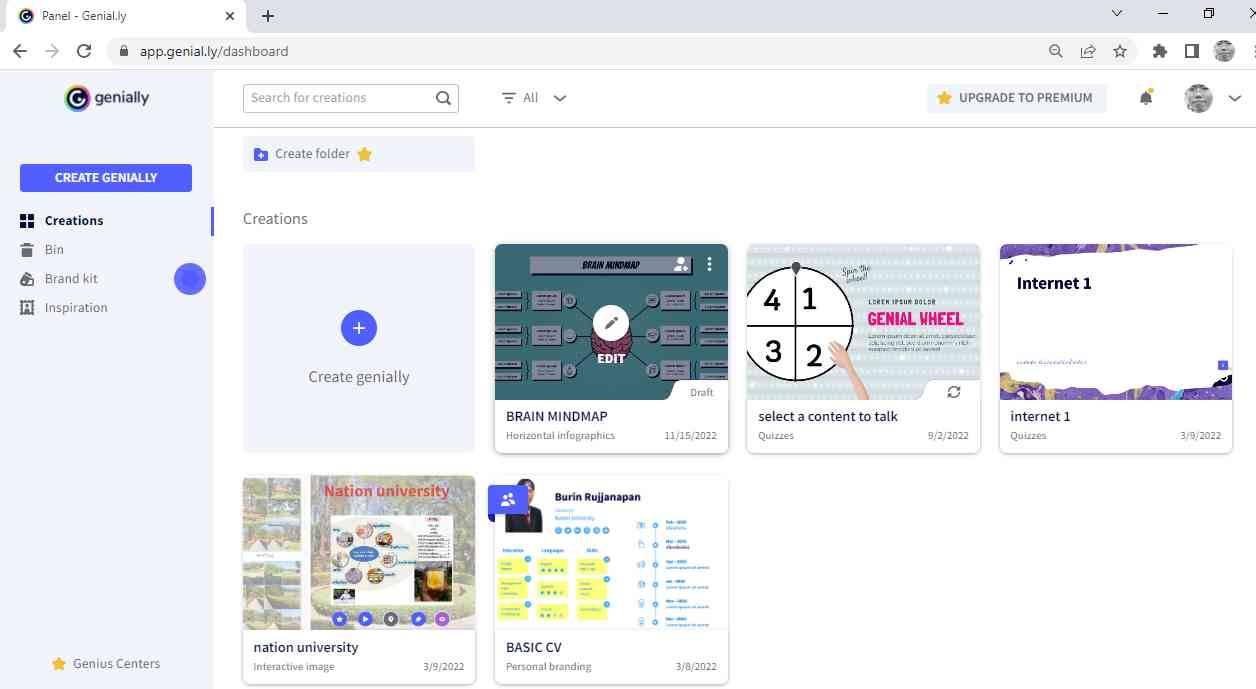
Task: Go back in Chrome
Action: [20, 51]
